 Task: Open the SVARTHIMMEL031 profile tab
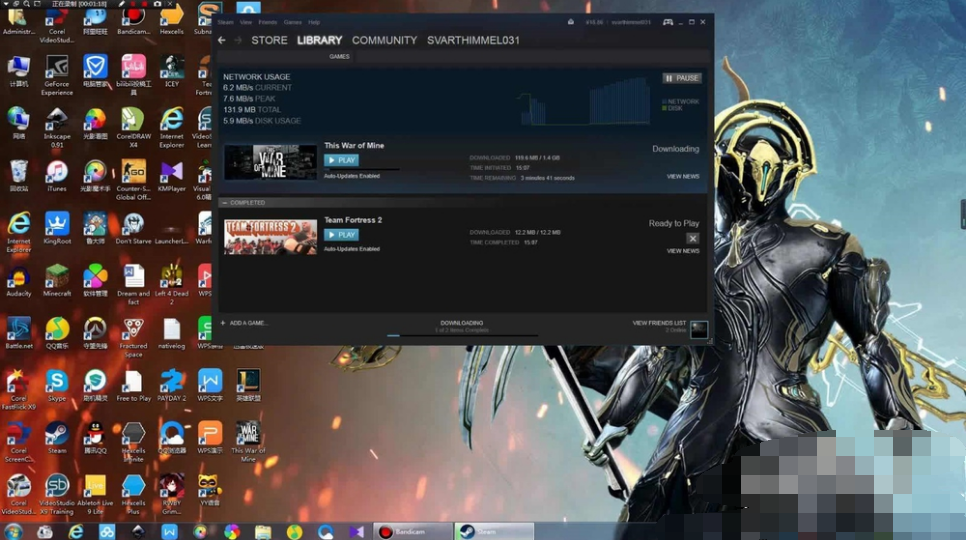click(473, 40)
